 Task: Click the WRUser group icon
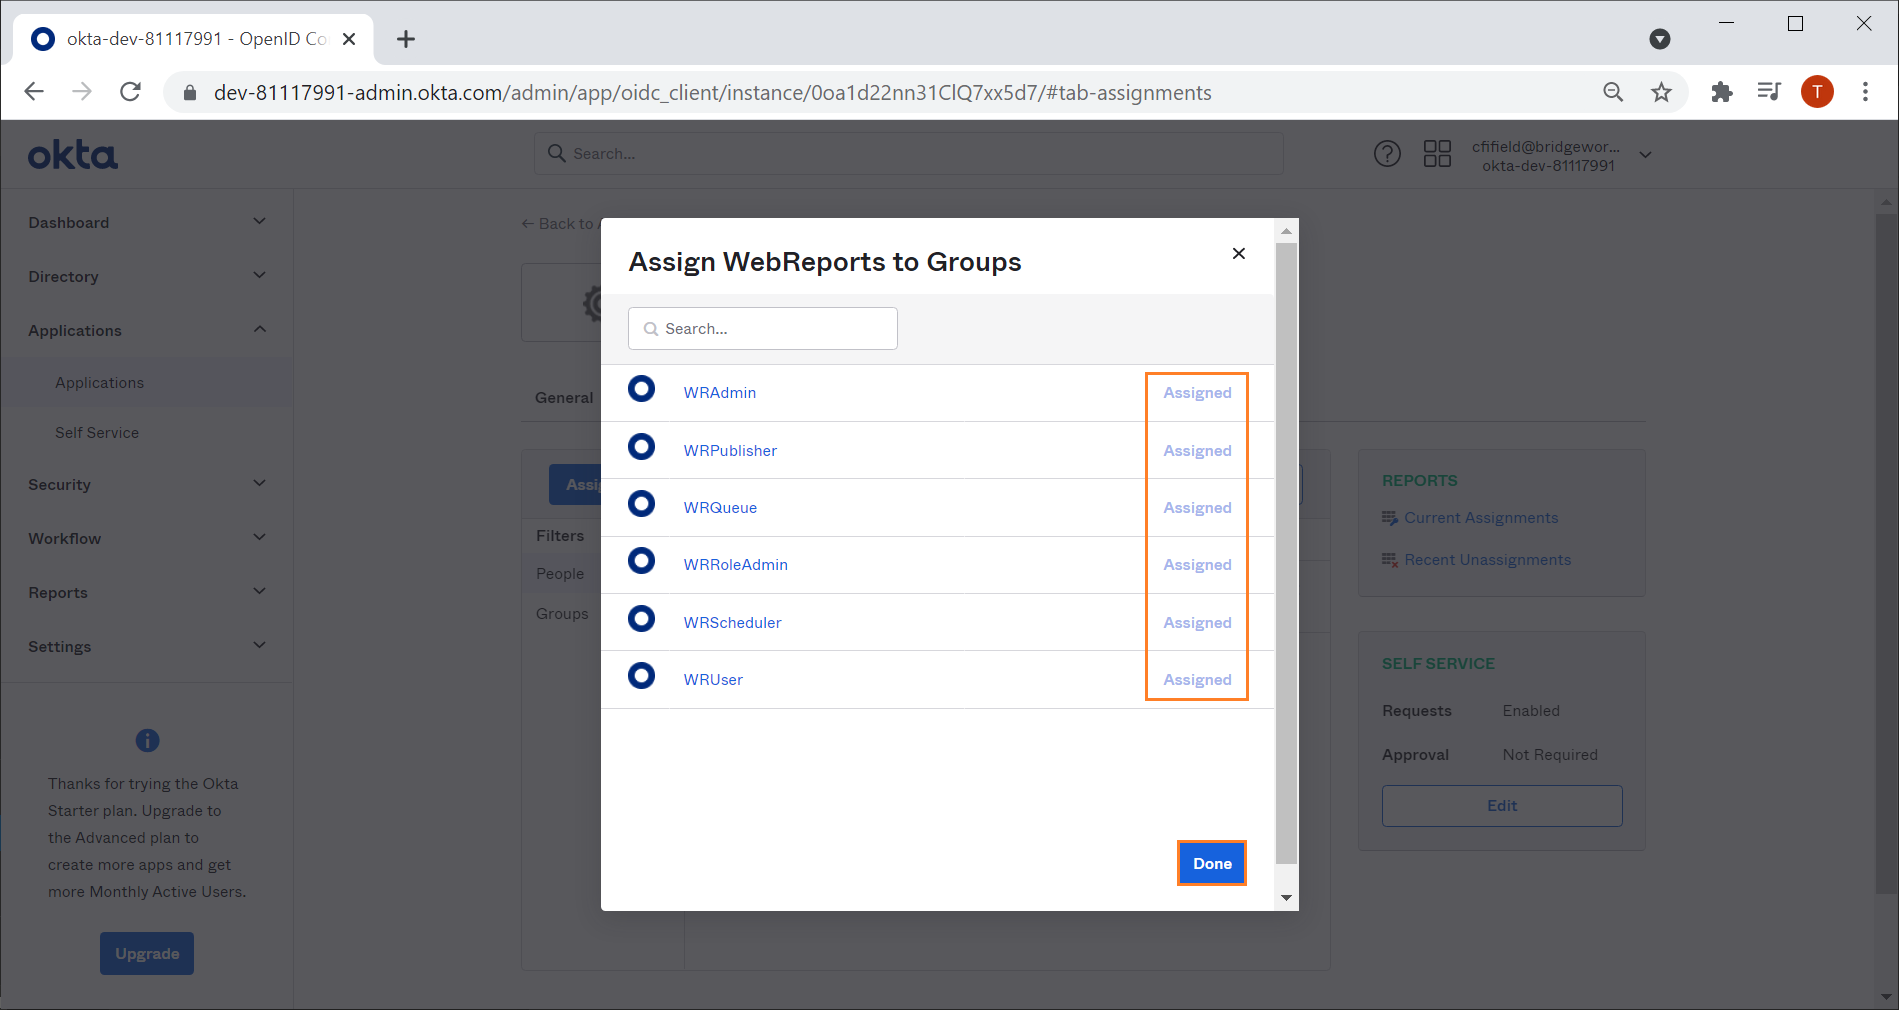coord(641,676)
